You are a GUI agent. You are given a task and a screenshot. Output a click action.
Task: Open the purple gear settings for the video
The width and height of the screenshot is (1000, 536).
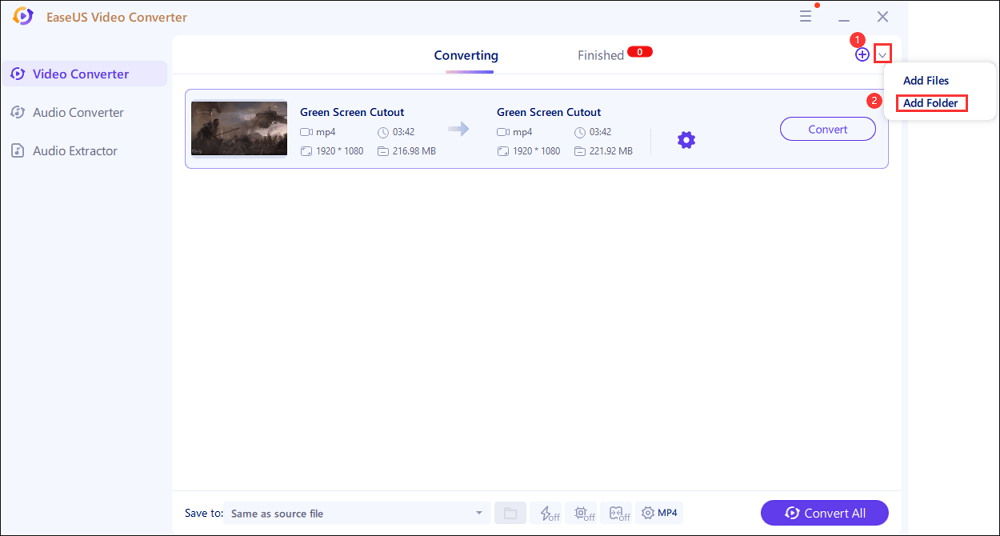click(686, 140)
